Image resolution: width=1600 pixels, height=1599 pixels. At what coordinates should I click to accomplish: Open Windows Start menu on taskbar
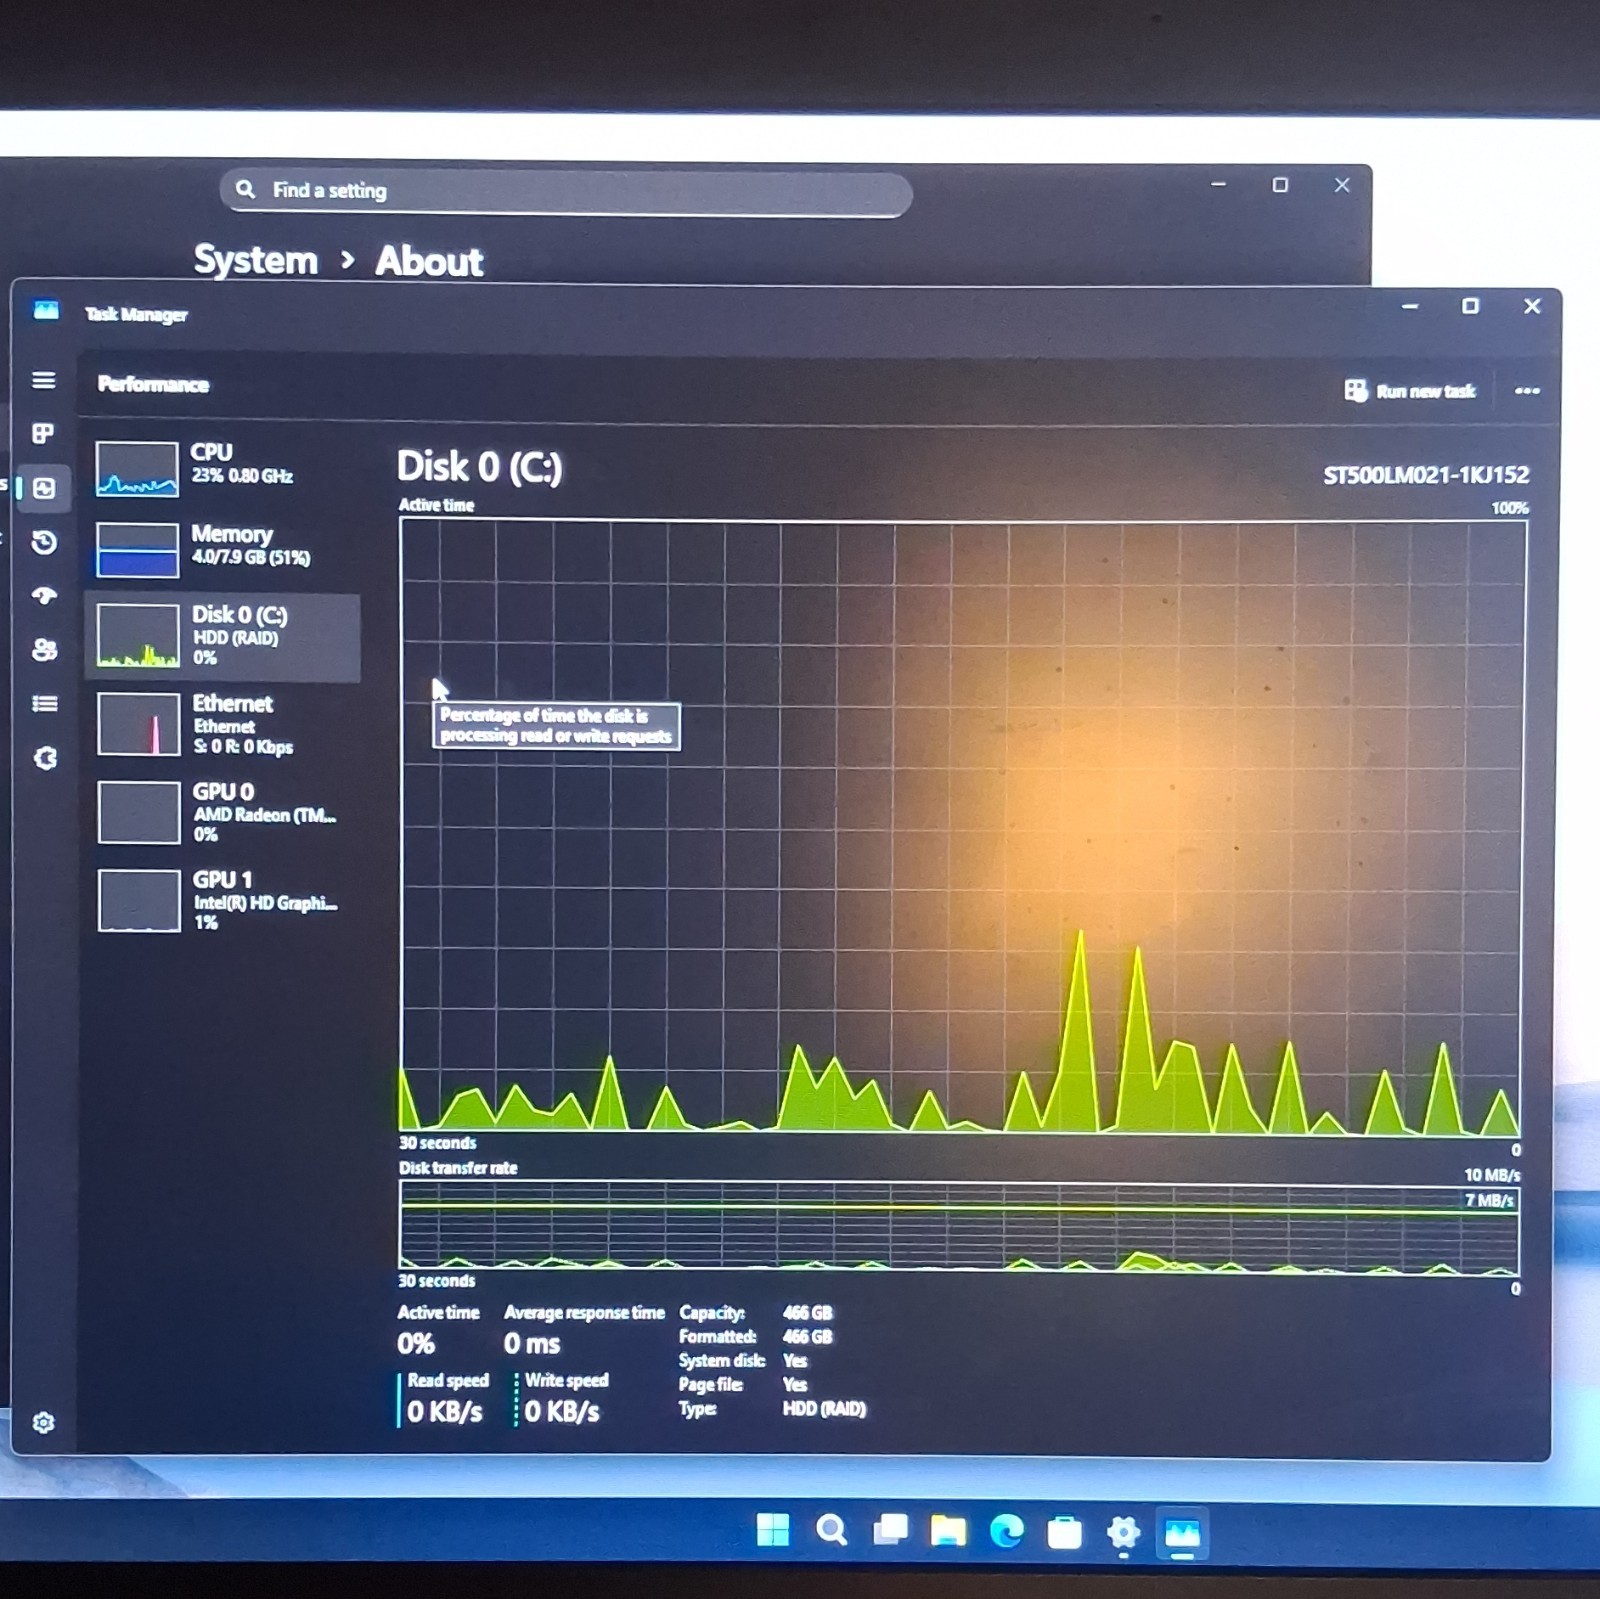pyautogui.click(x=772, y=1530)
